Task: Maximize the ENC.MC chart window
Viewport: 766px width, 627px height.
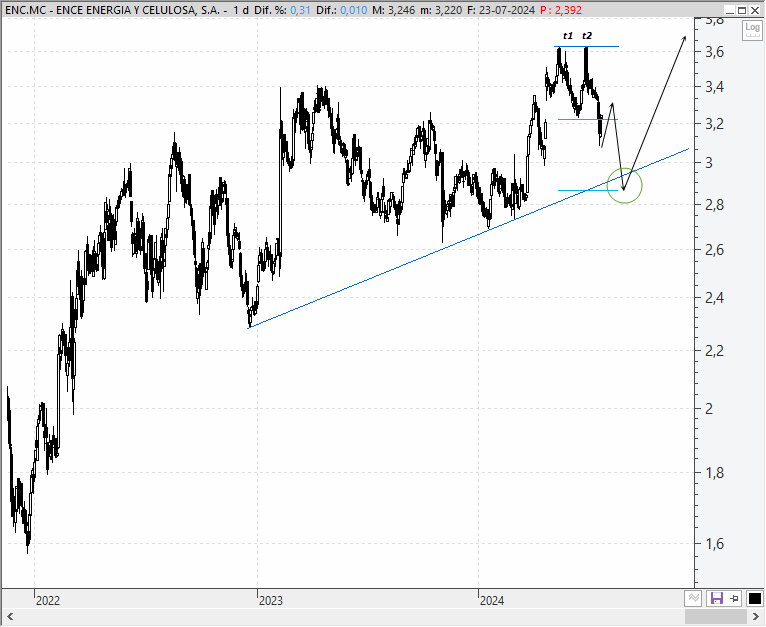Action: click(x=742, y=10)
